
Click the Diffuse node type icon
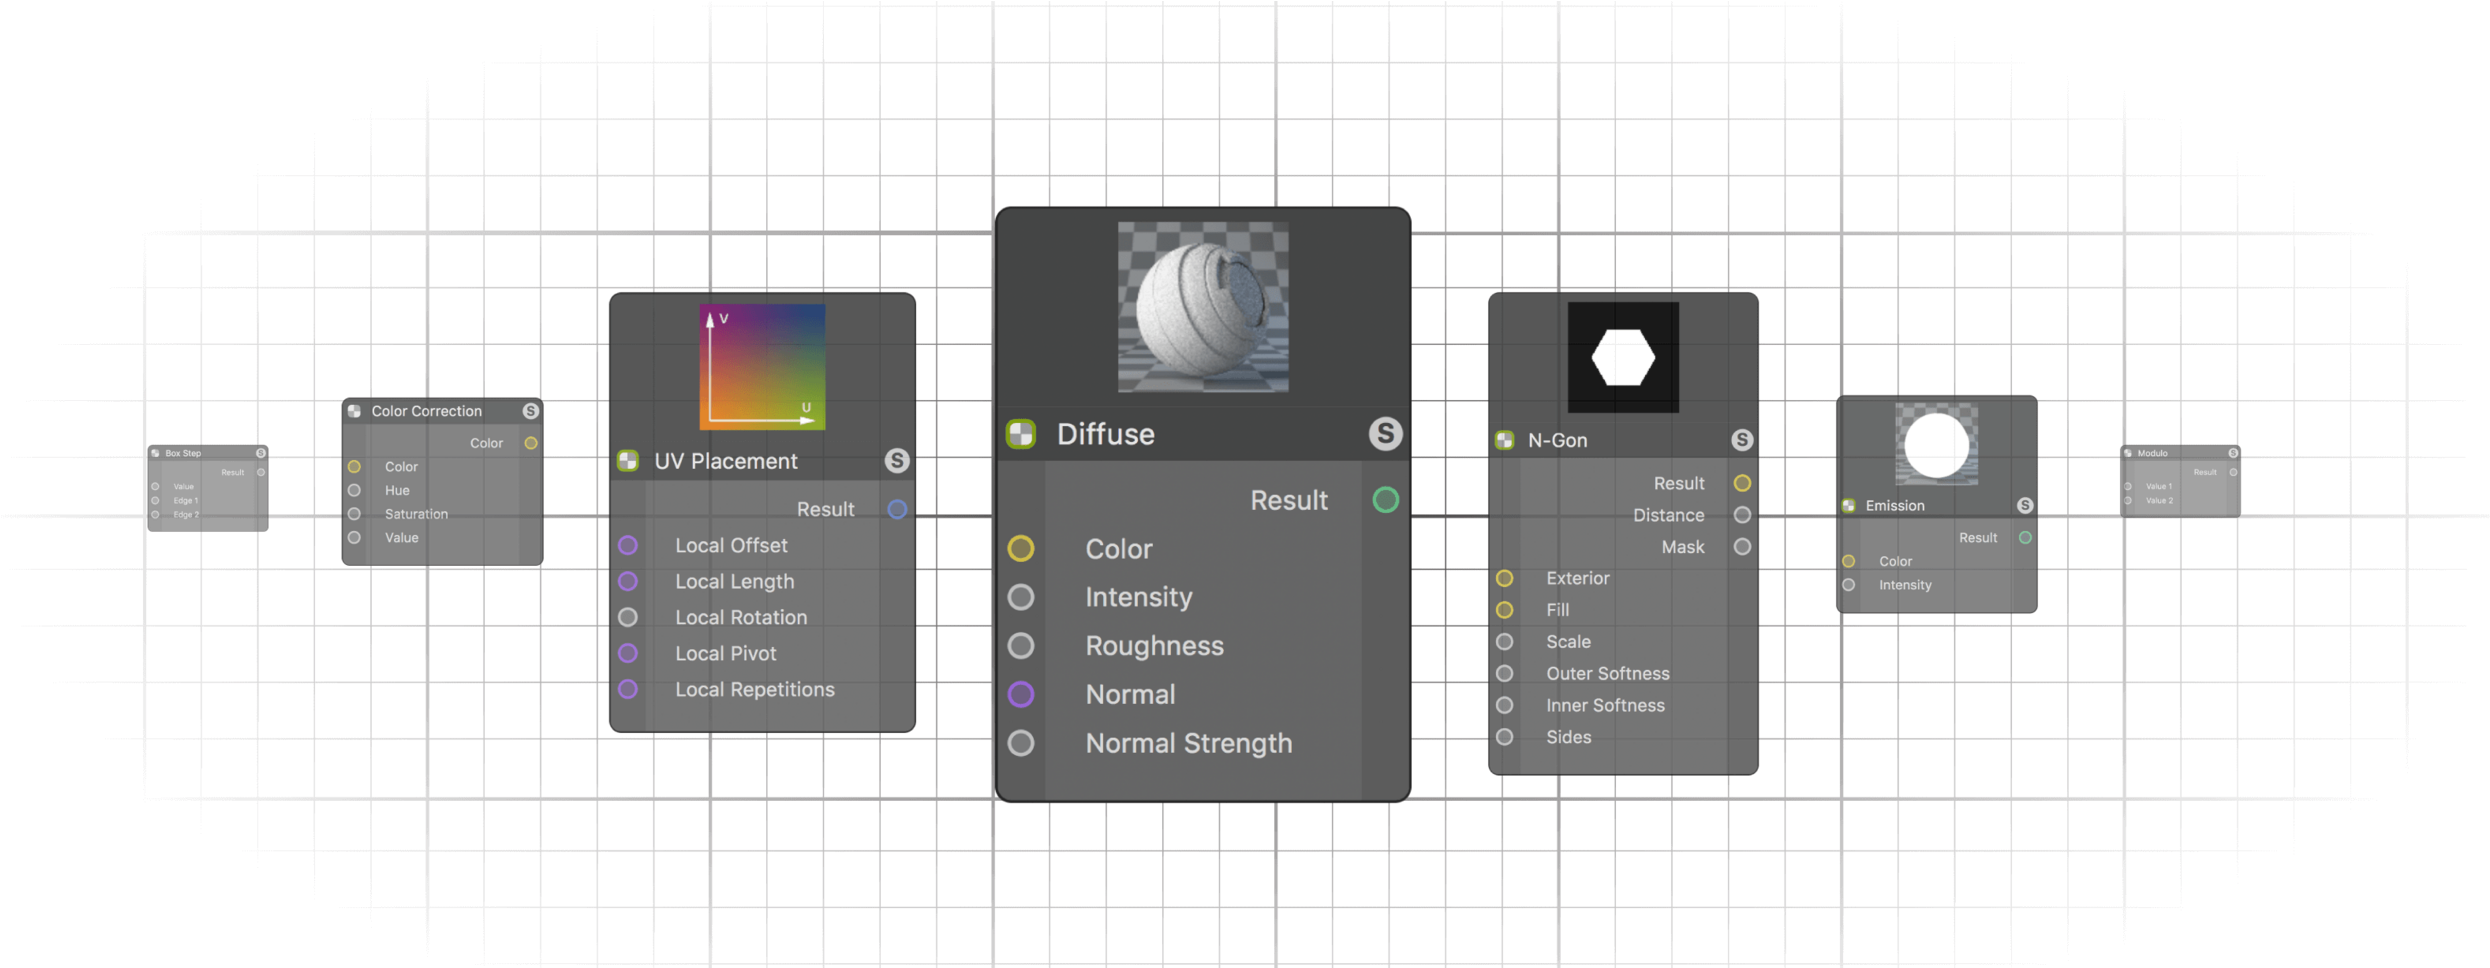point(1021,434)
